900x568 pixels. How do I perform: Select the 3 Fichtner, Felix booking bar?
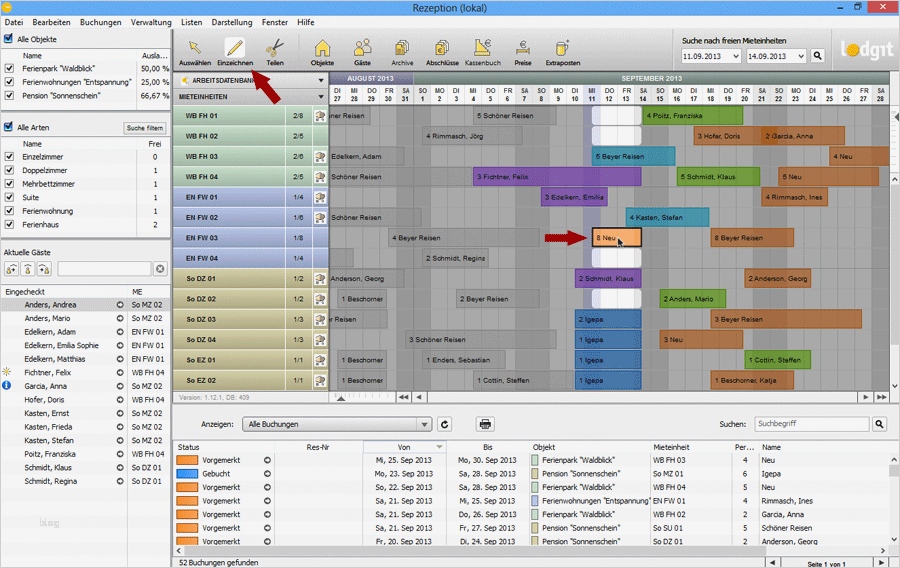pyautogui.click(x=557, y=177)
